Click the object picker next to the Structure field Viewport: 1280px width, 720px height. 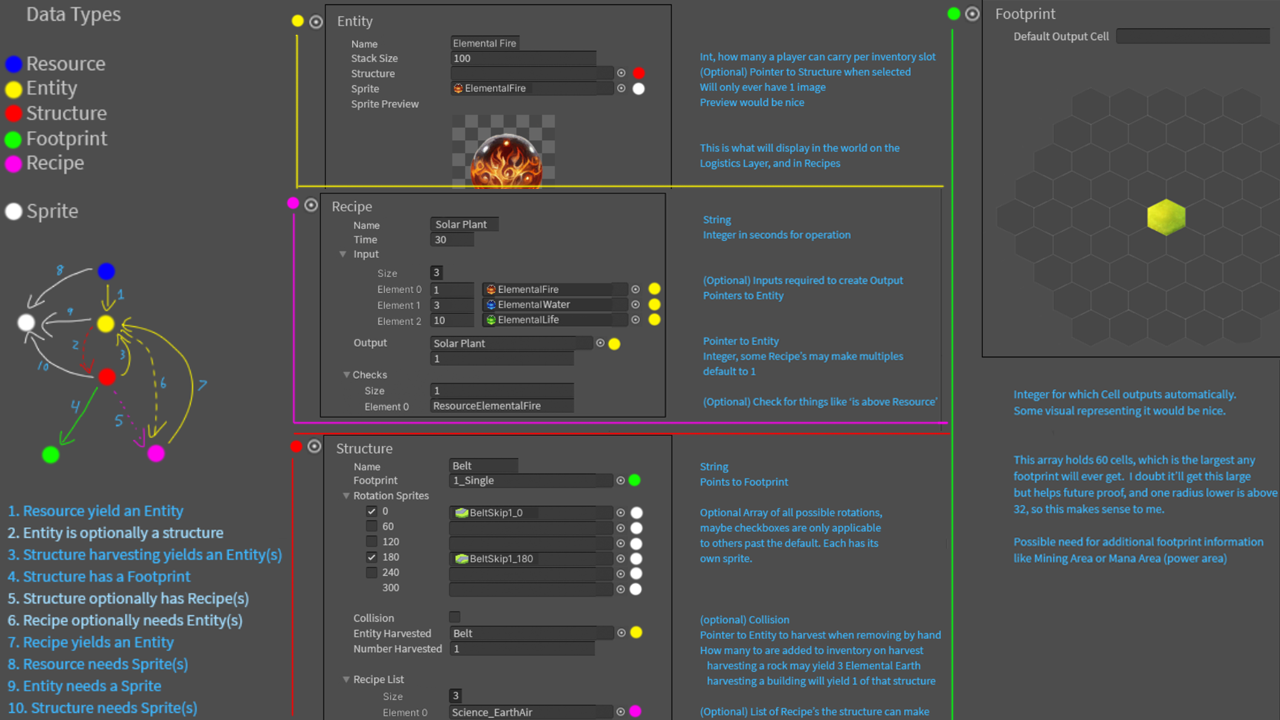click(621, 73)
